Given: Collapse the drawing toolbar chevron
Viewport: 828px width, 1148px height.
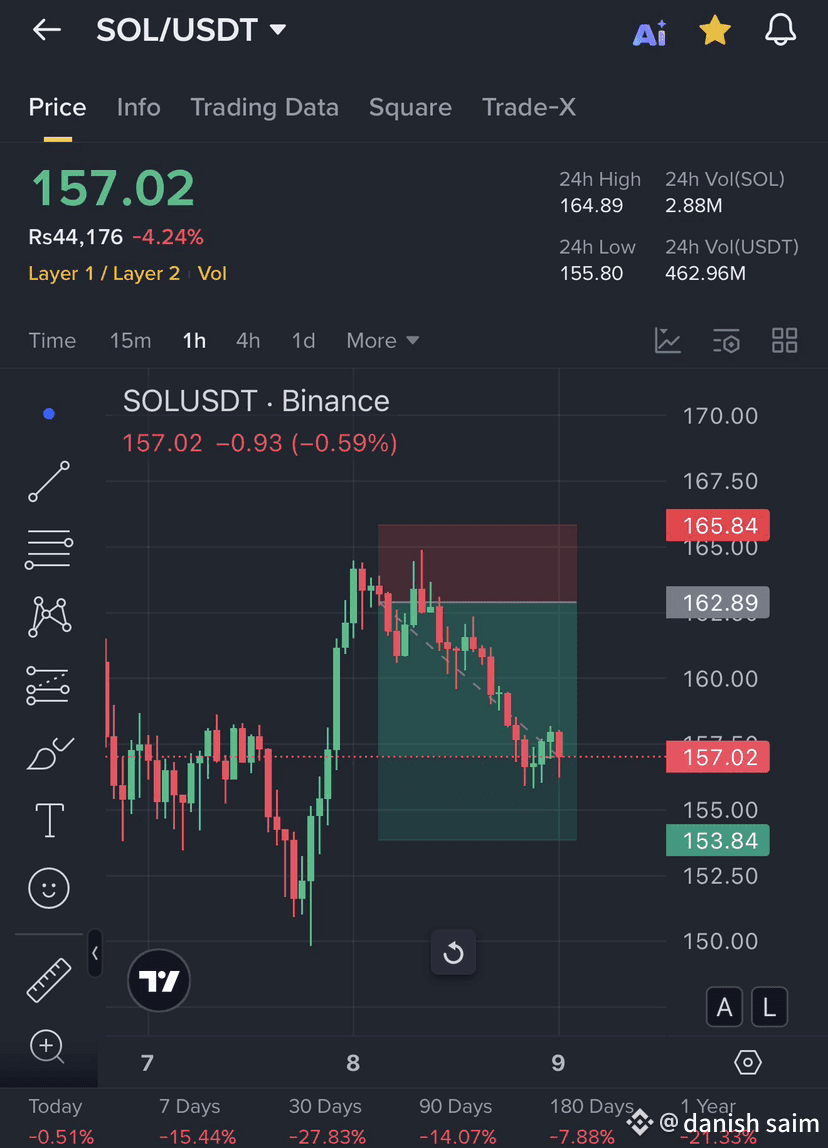Looking at the screenshot, I should tap(95, 953).
